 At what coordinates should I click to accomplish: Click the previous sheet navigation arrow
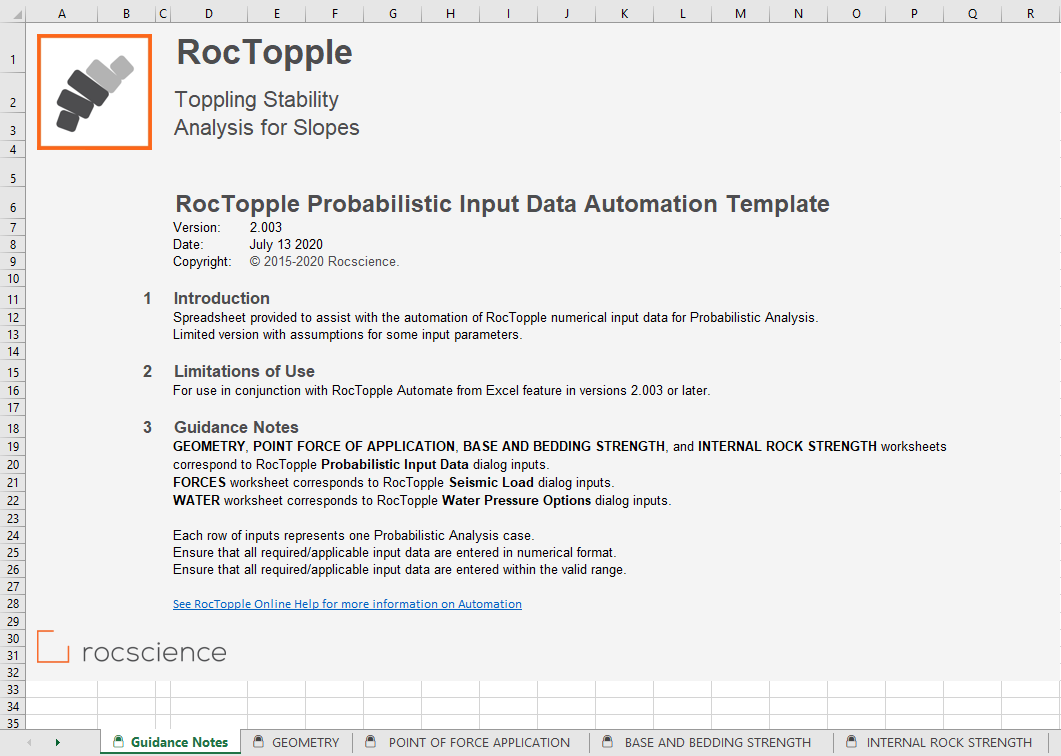pos(29,742)
